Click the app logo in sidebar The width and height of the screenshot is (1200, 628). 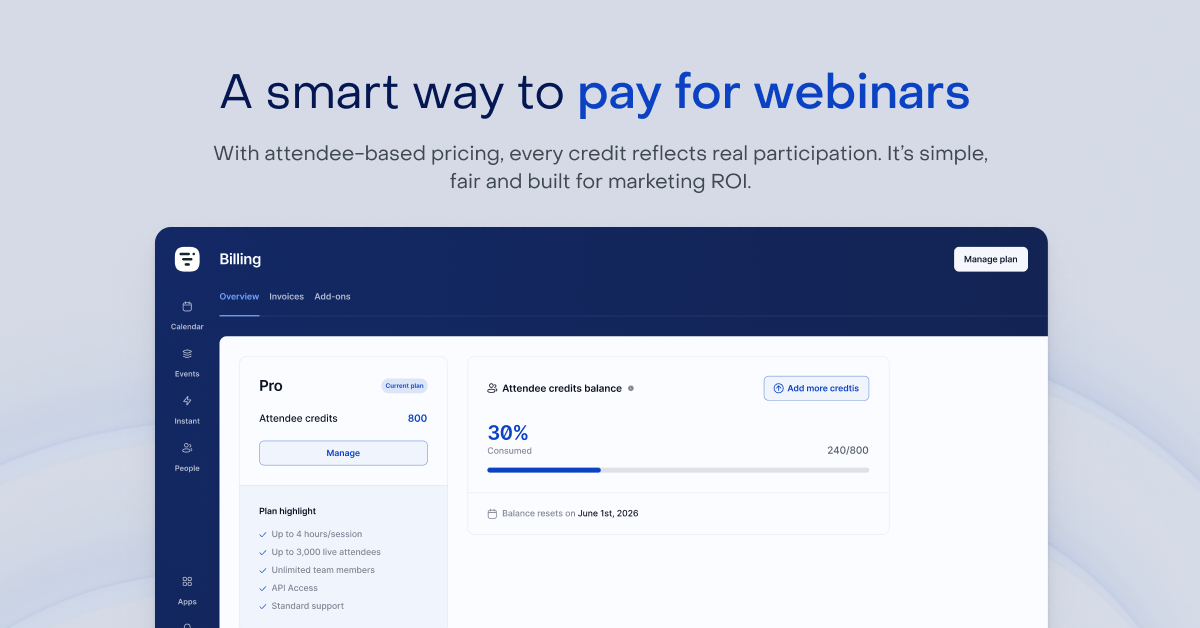(x=187, y=259)
